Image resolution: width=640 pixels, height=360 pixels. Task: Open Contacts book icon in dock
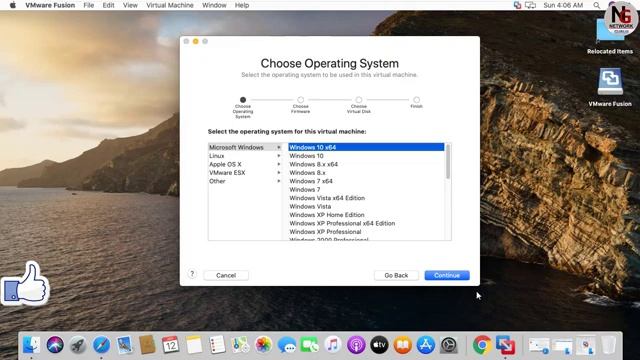coord(147,345)
